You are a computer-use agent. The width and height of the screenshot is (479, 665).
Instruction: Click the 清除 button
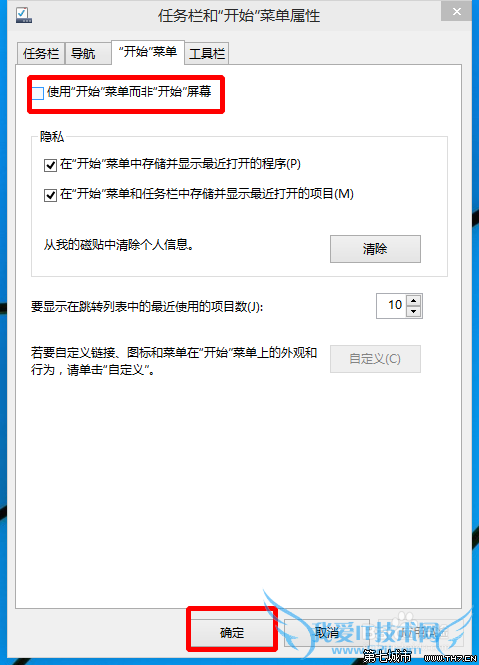(x=375, y=249)
